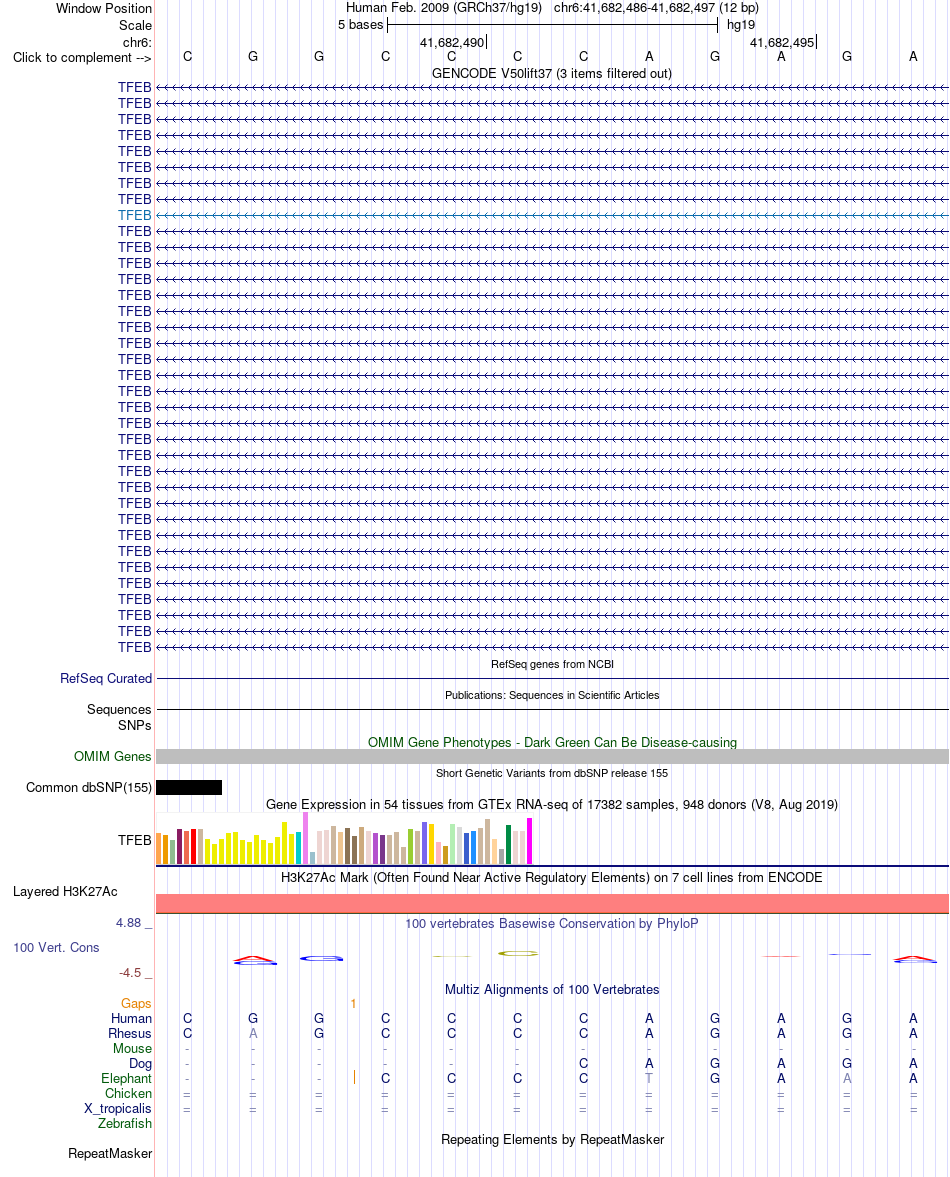
Task: Click the Scale track label
Action: pyautogui.click(x=135, y=25)
